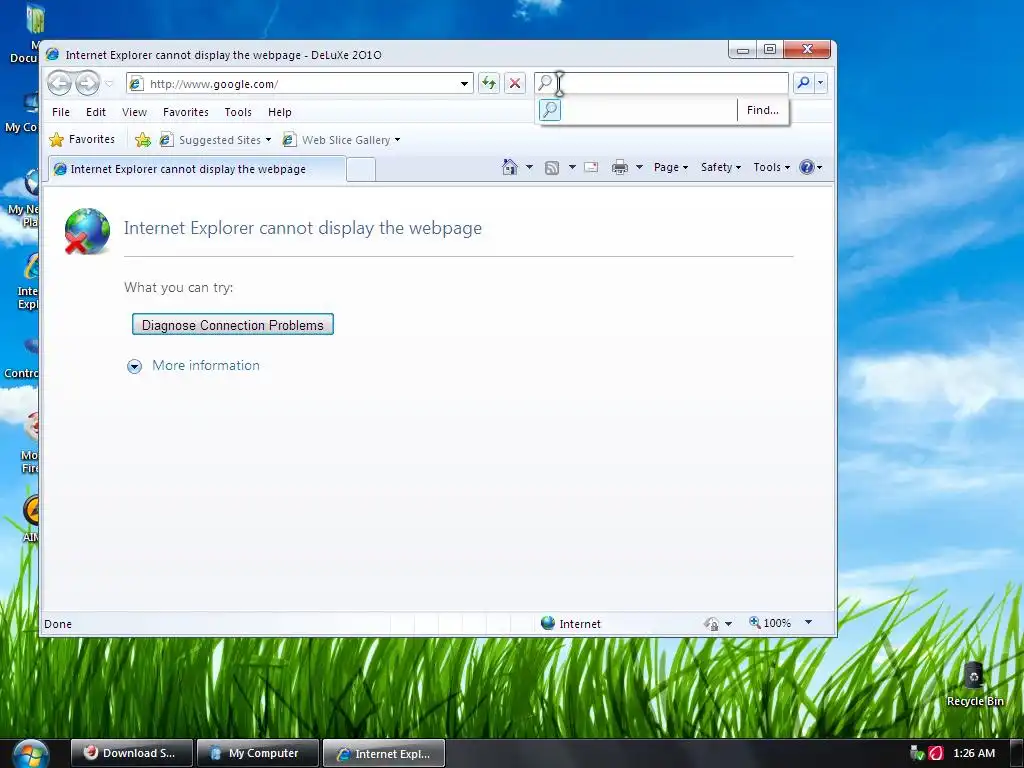1024x768 pixels.
Task: Click the network tray icon
Action: [x=917, y=753]
